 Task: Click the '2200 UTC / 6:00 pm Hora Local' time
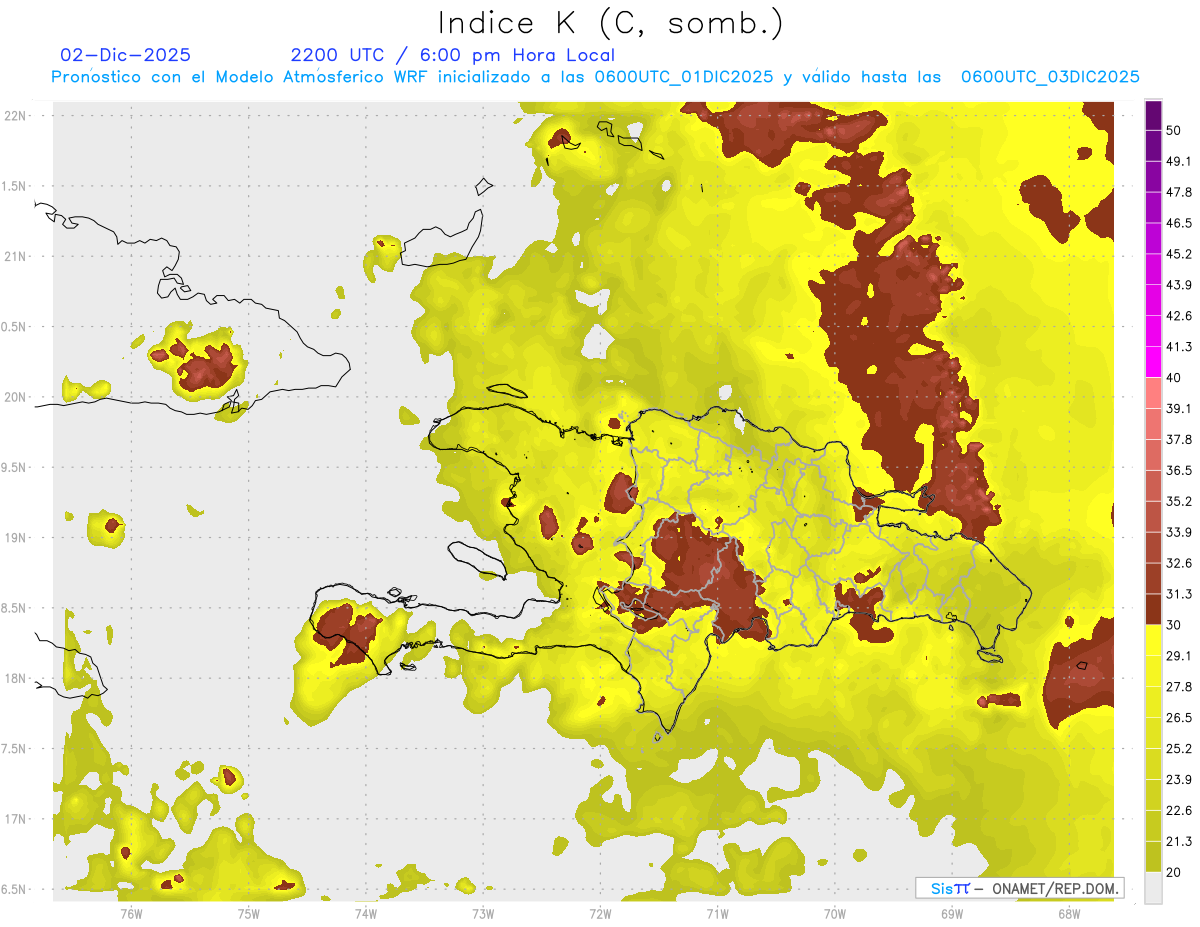pos(452,55)
